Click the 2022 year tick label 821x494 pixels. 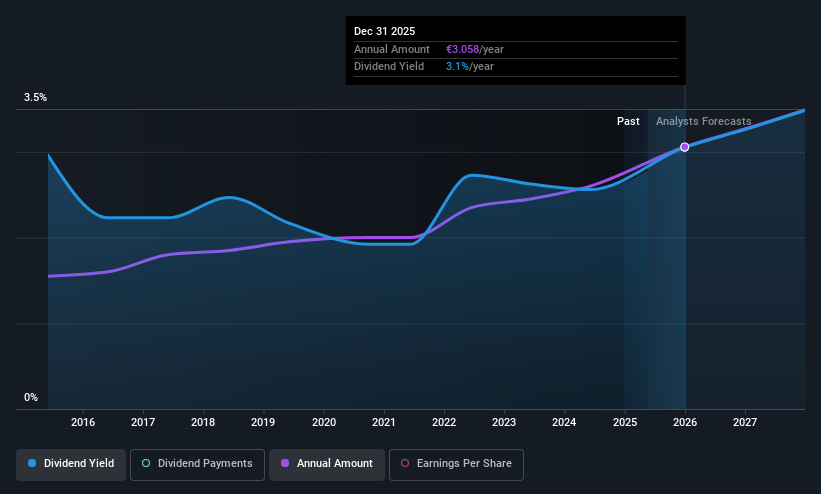444,422
